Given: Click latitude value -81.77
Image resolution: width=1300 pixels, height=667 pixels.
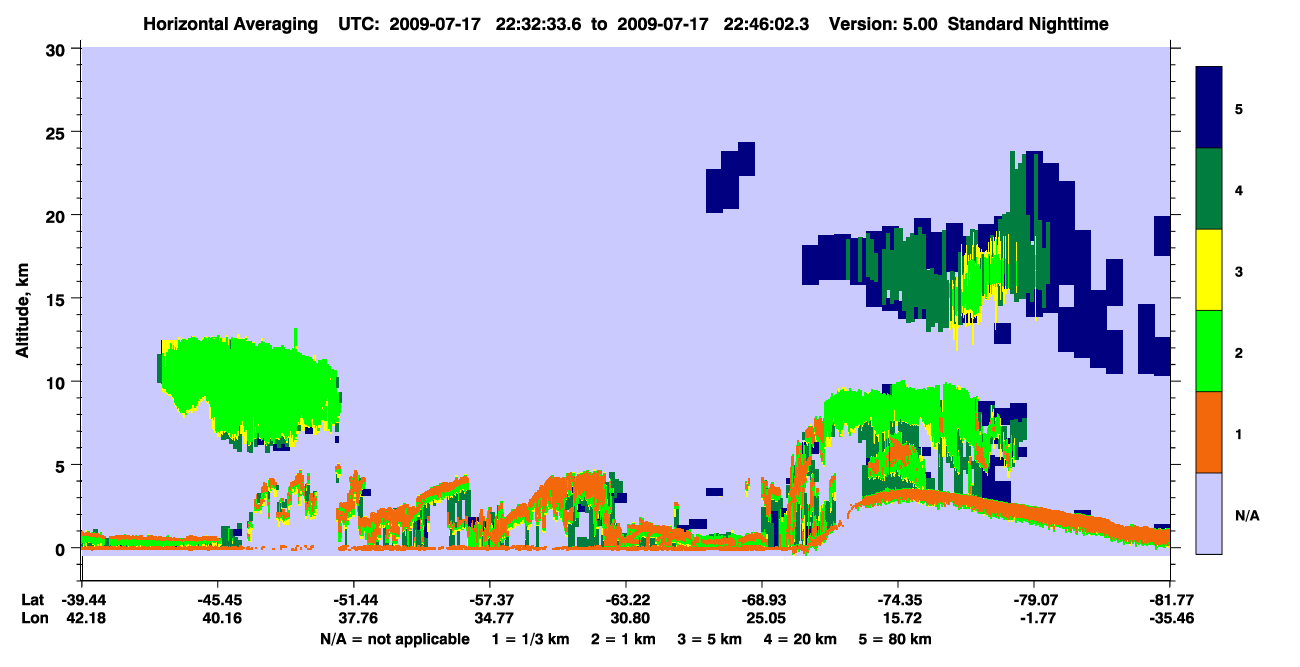Looking at the screenshot, I should [1169, 600].
